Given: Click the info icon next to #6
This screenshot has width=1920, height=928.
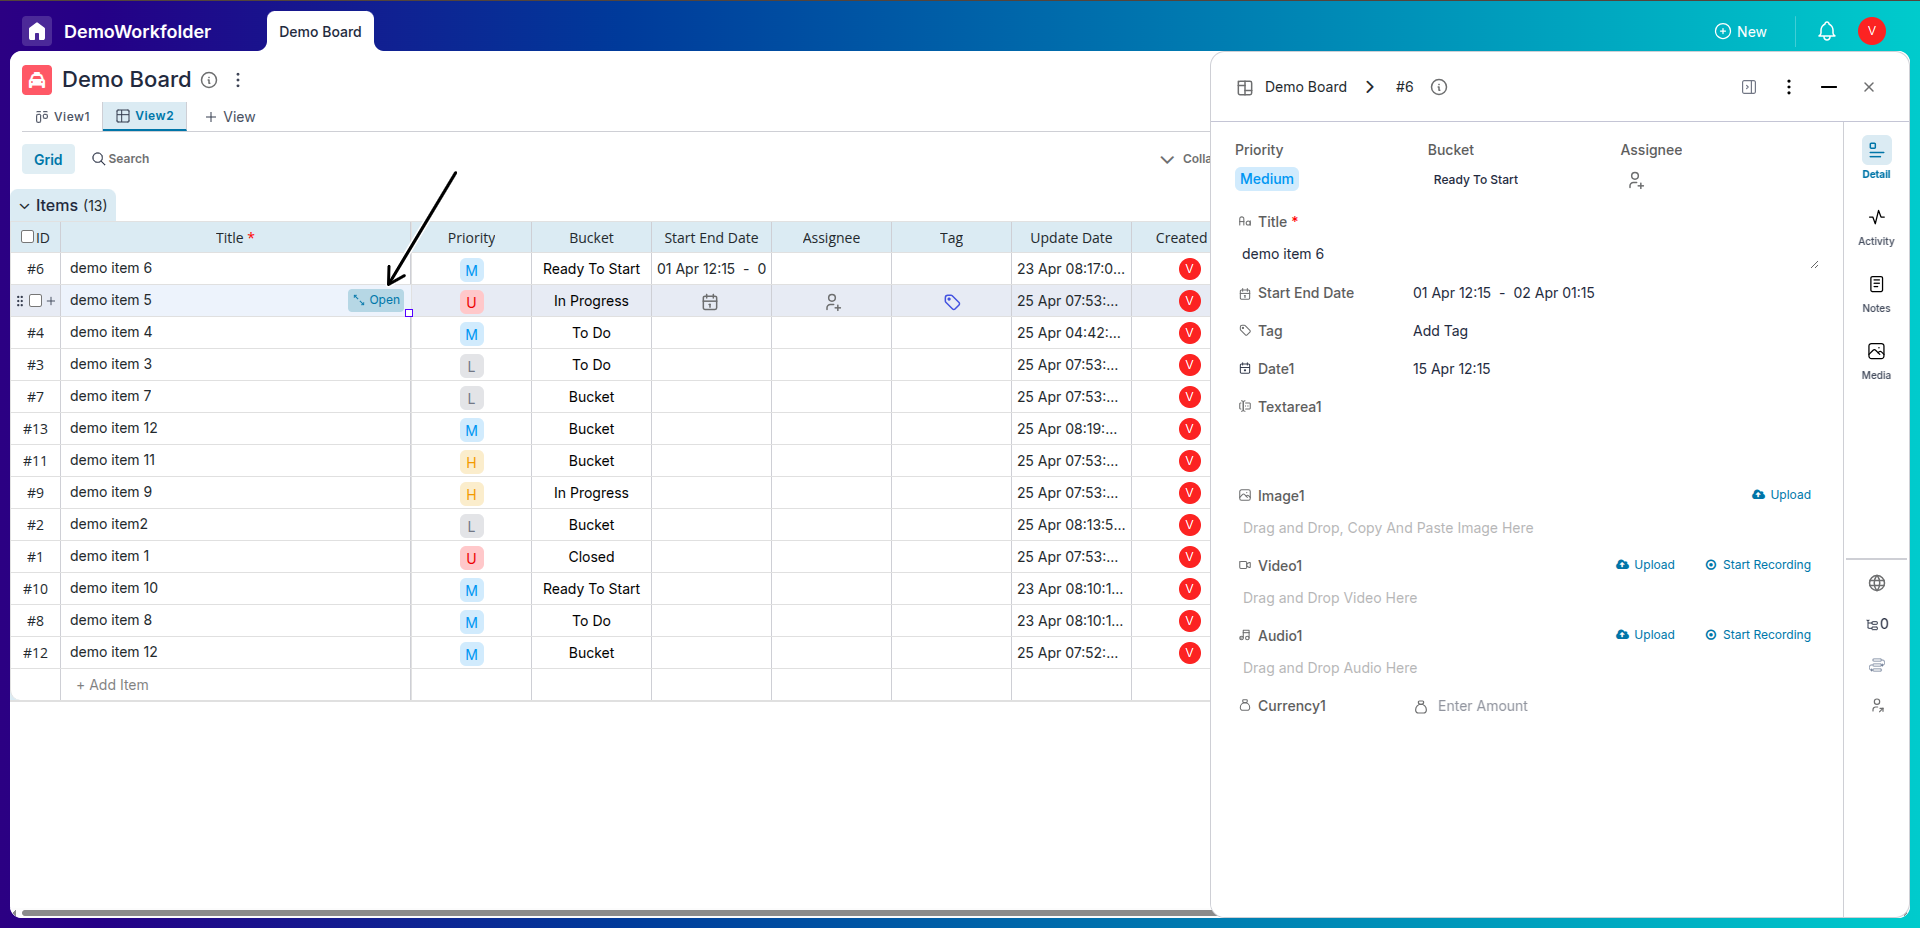Looking at the screenshot, I should [1439, 87].
